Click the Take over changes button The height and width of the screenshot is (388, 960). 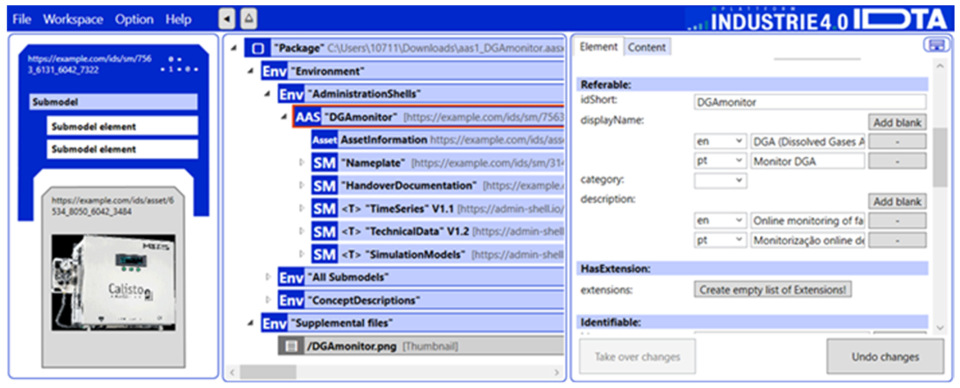(x=637, y=357)
